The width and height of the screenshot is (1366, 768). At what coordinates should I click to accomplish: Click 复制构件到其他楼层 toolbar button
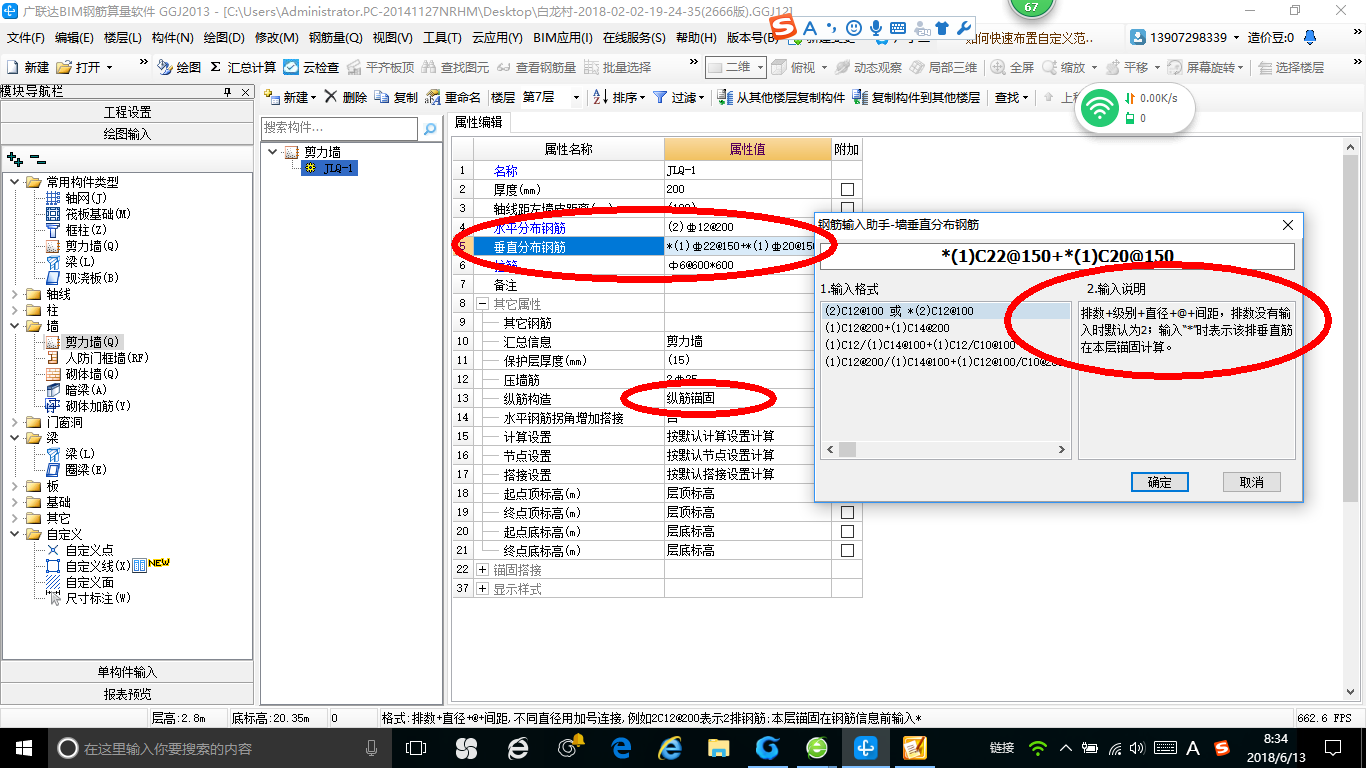click(917, 98)
